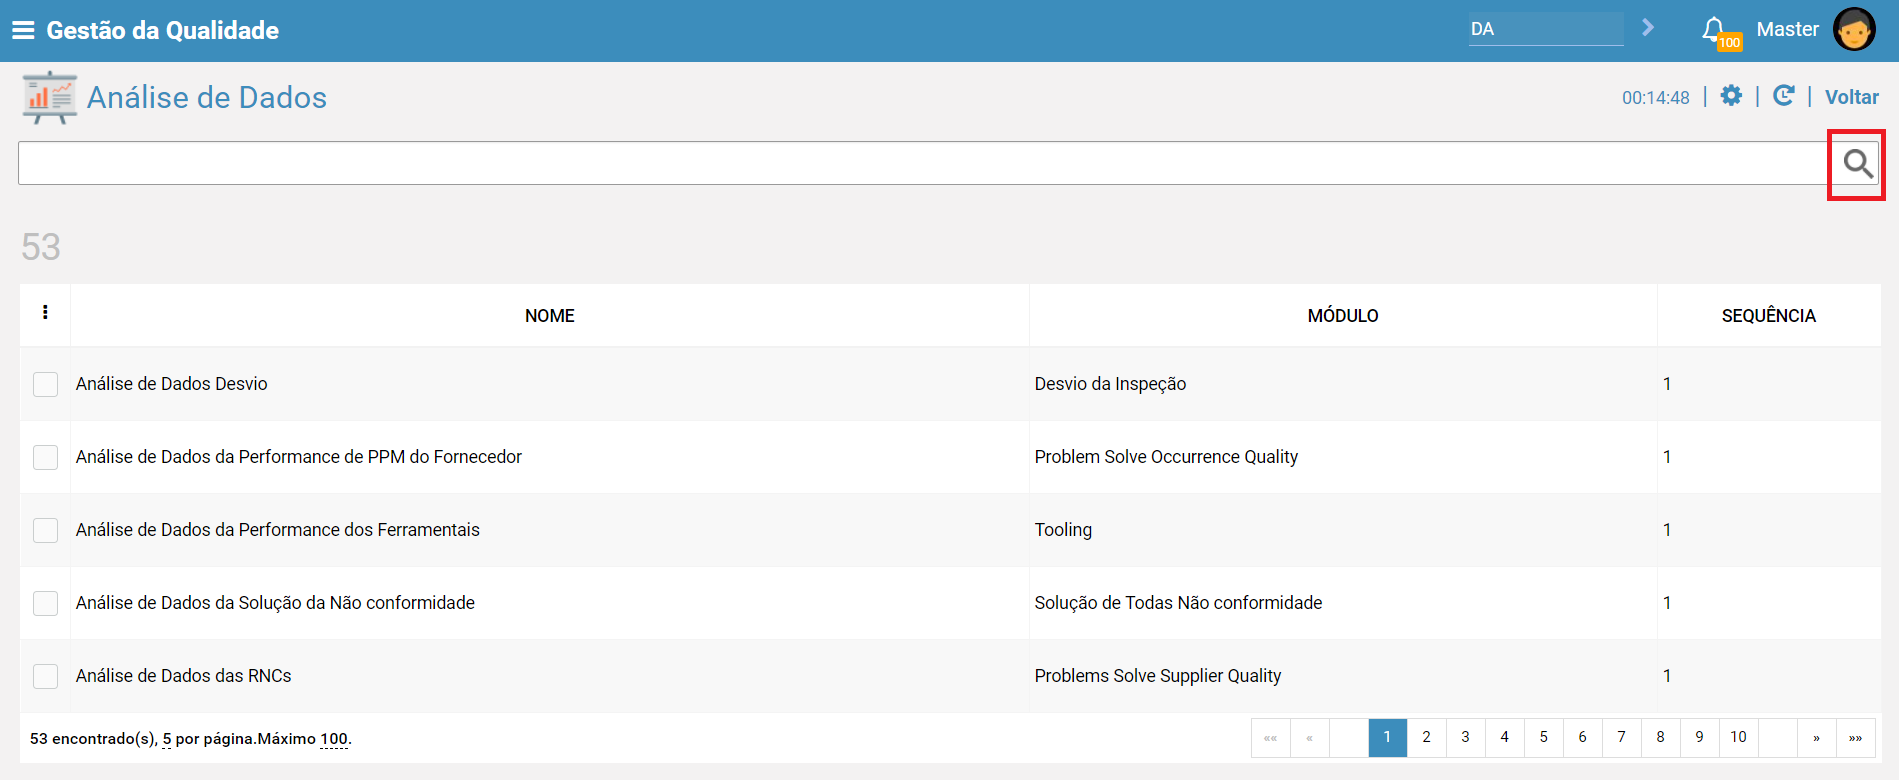1902x782 pixels.
Task: Click the Gestão da Qualidade header title
Action: (x=163, y=30)
